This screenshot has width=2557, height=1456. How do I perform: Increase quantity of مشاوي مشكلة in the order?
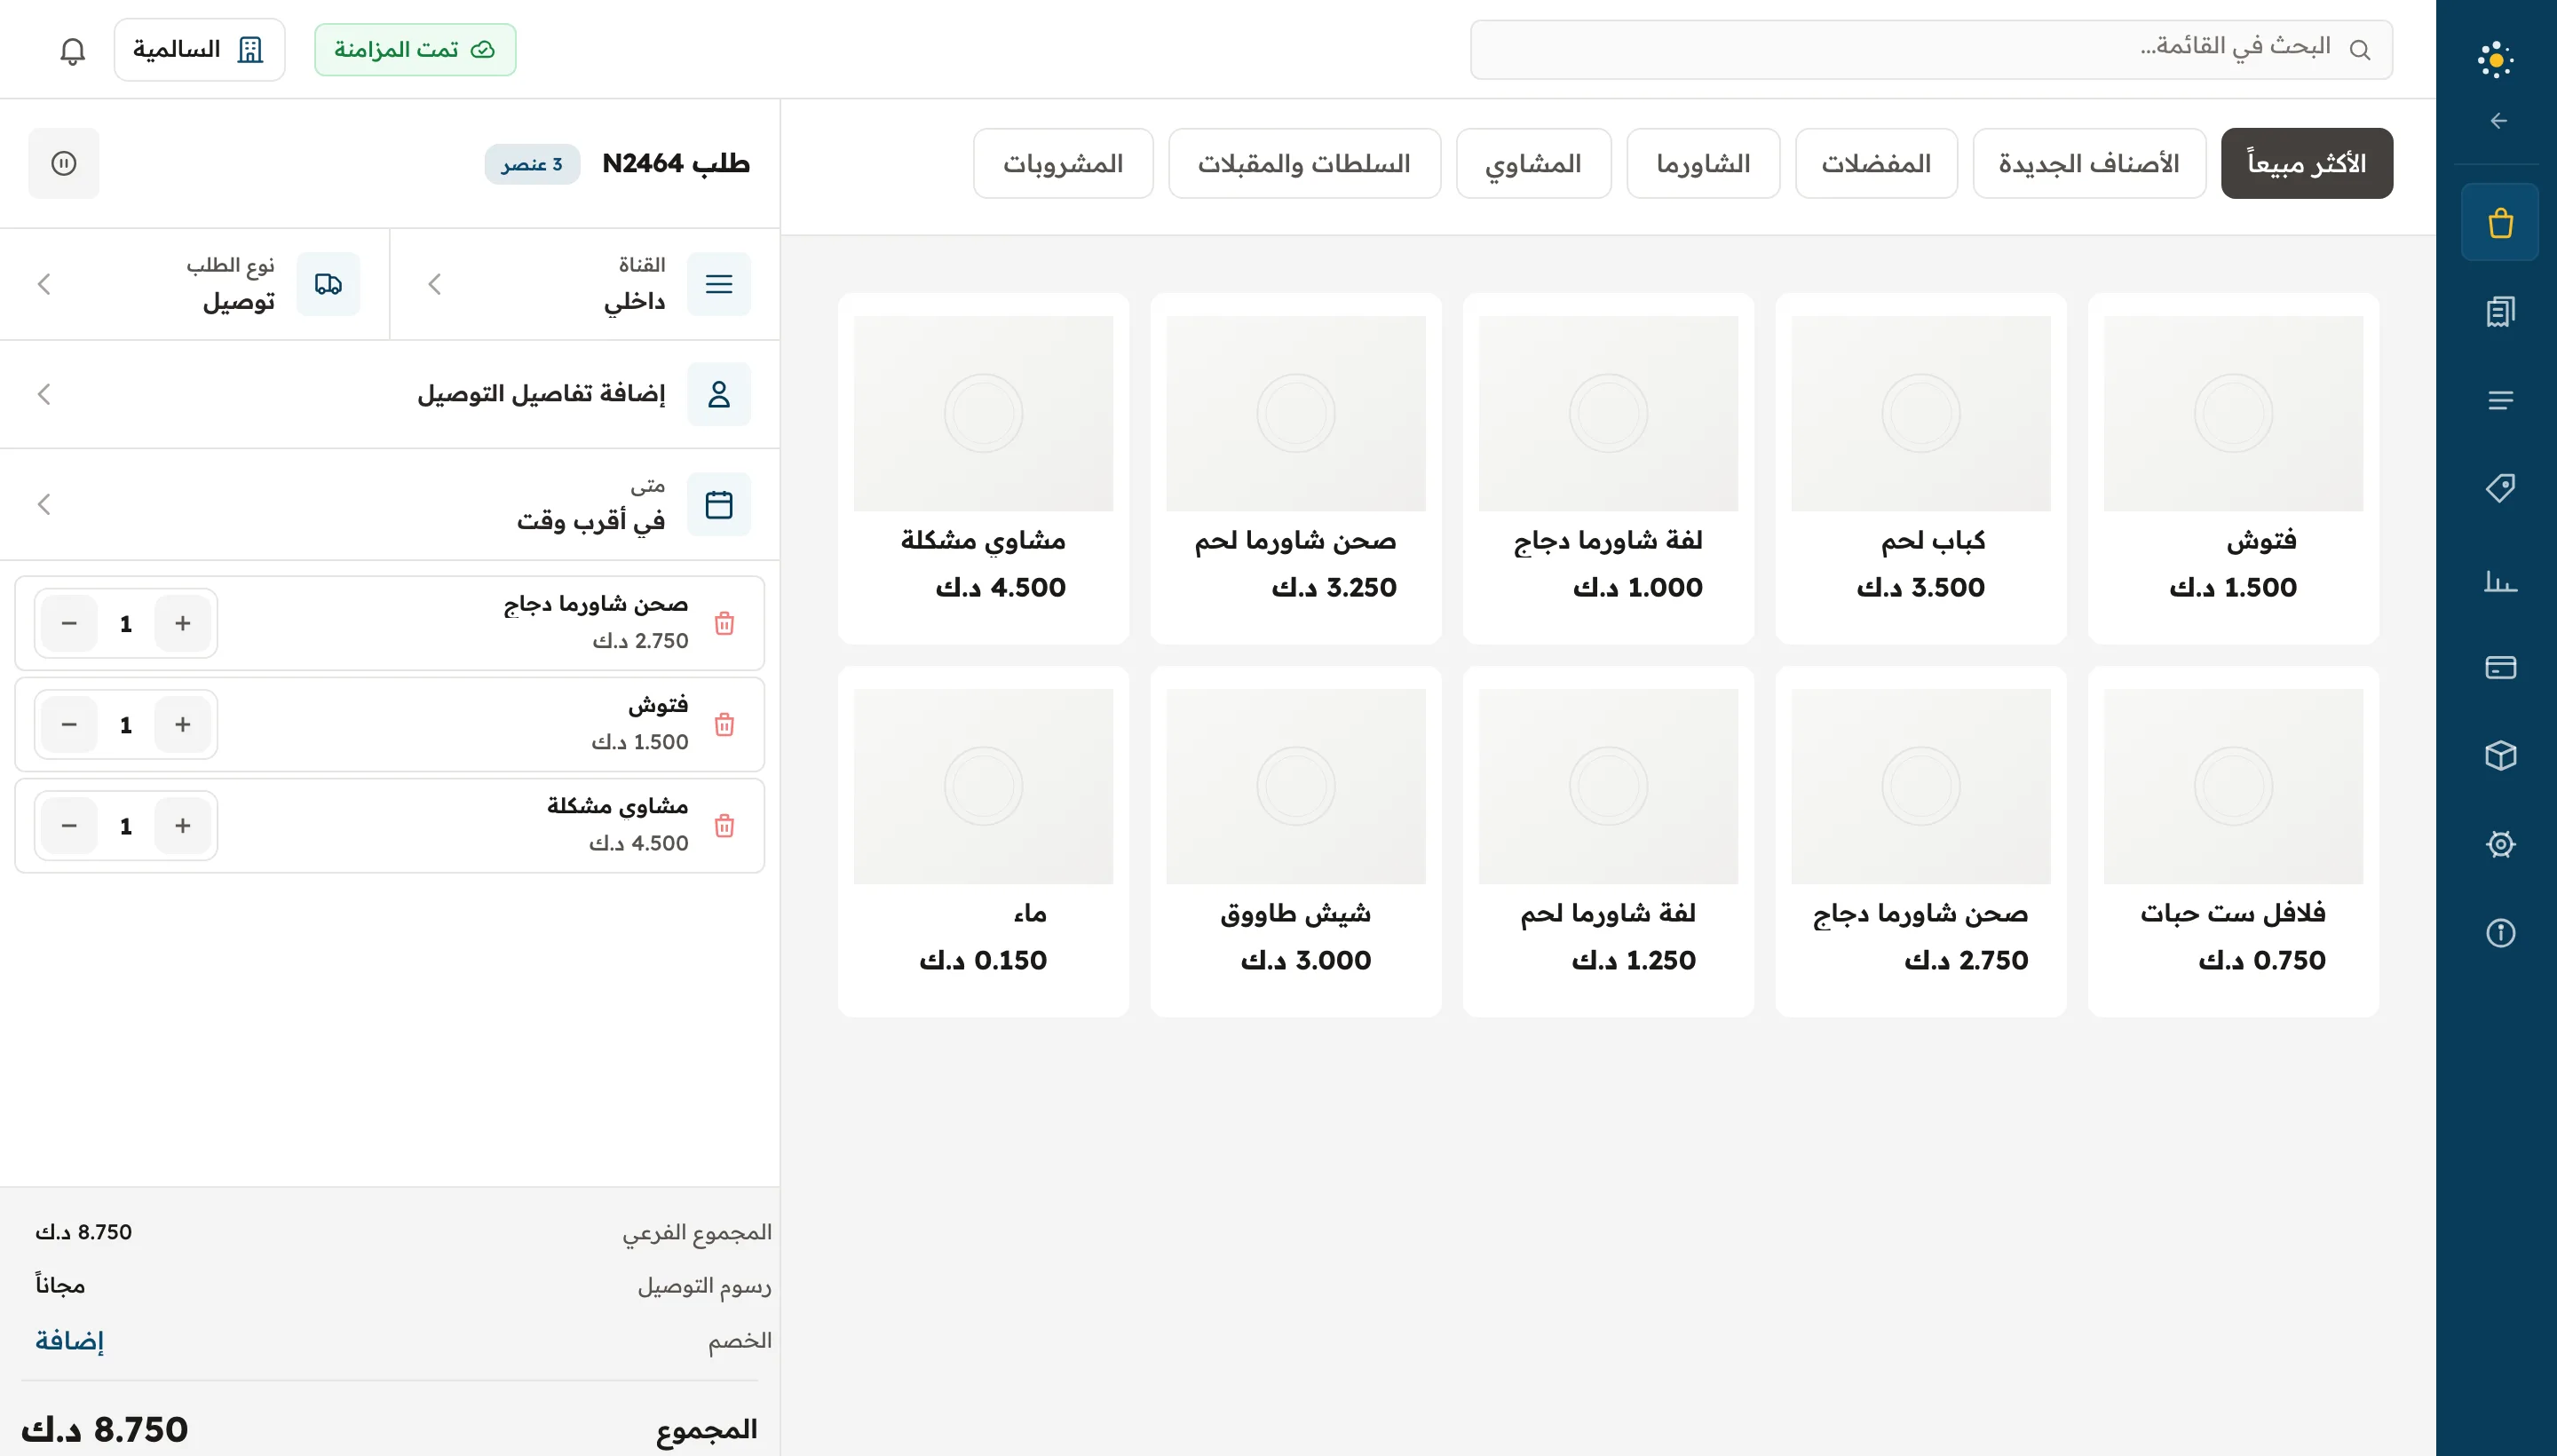(182, 825)
